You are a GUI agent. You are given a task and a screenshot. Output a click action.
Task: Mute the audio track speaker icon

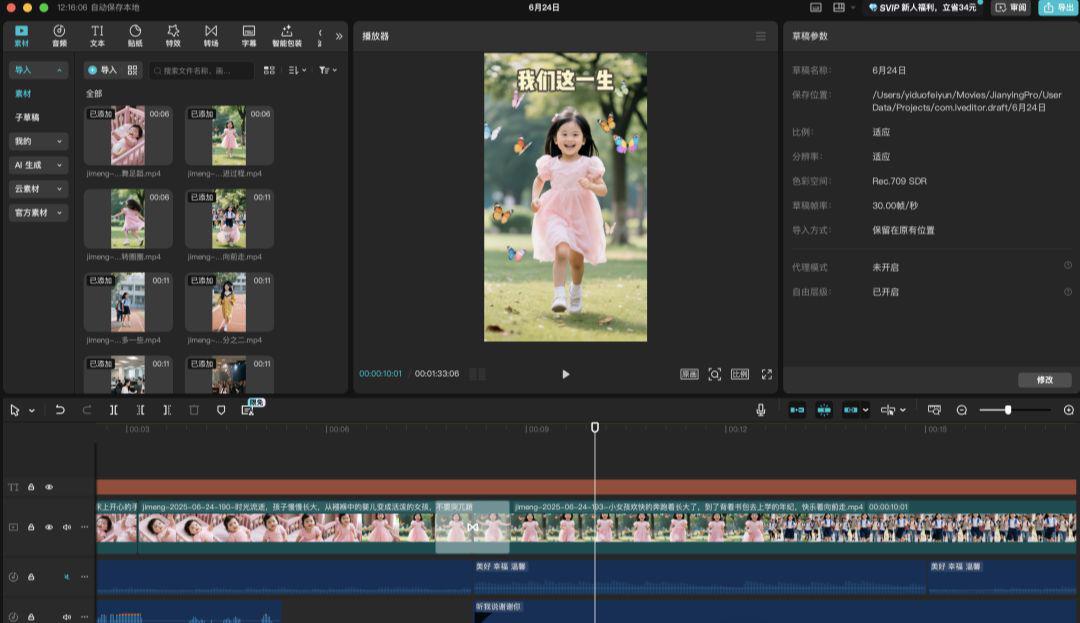(66, 576)
